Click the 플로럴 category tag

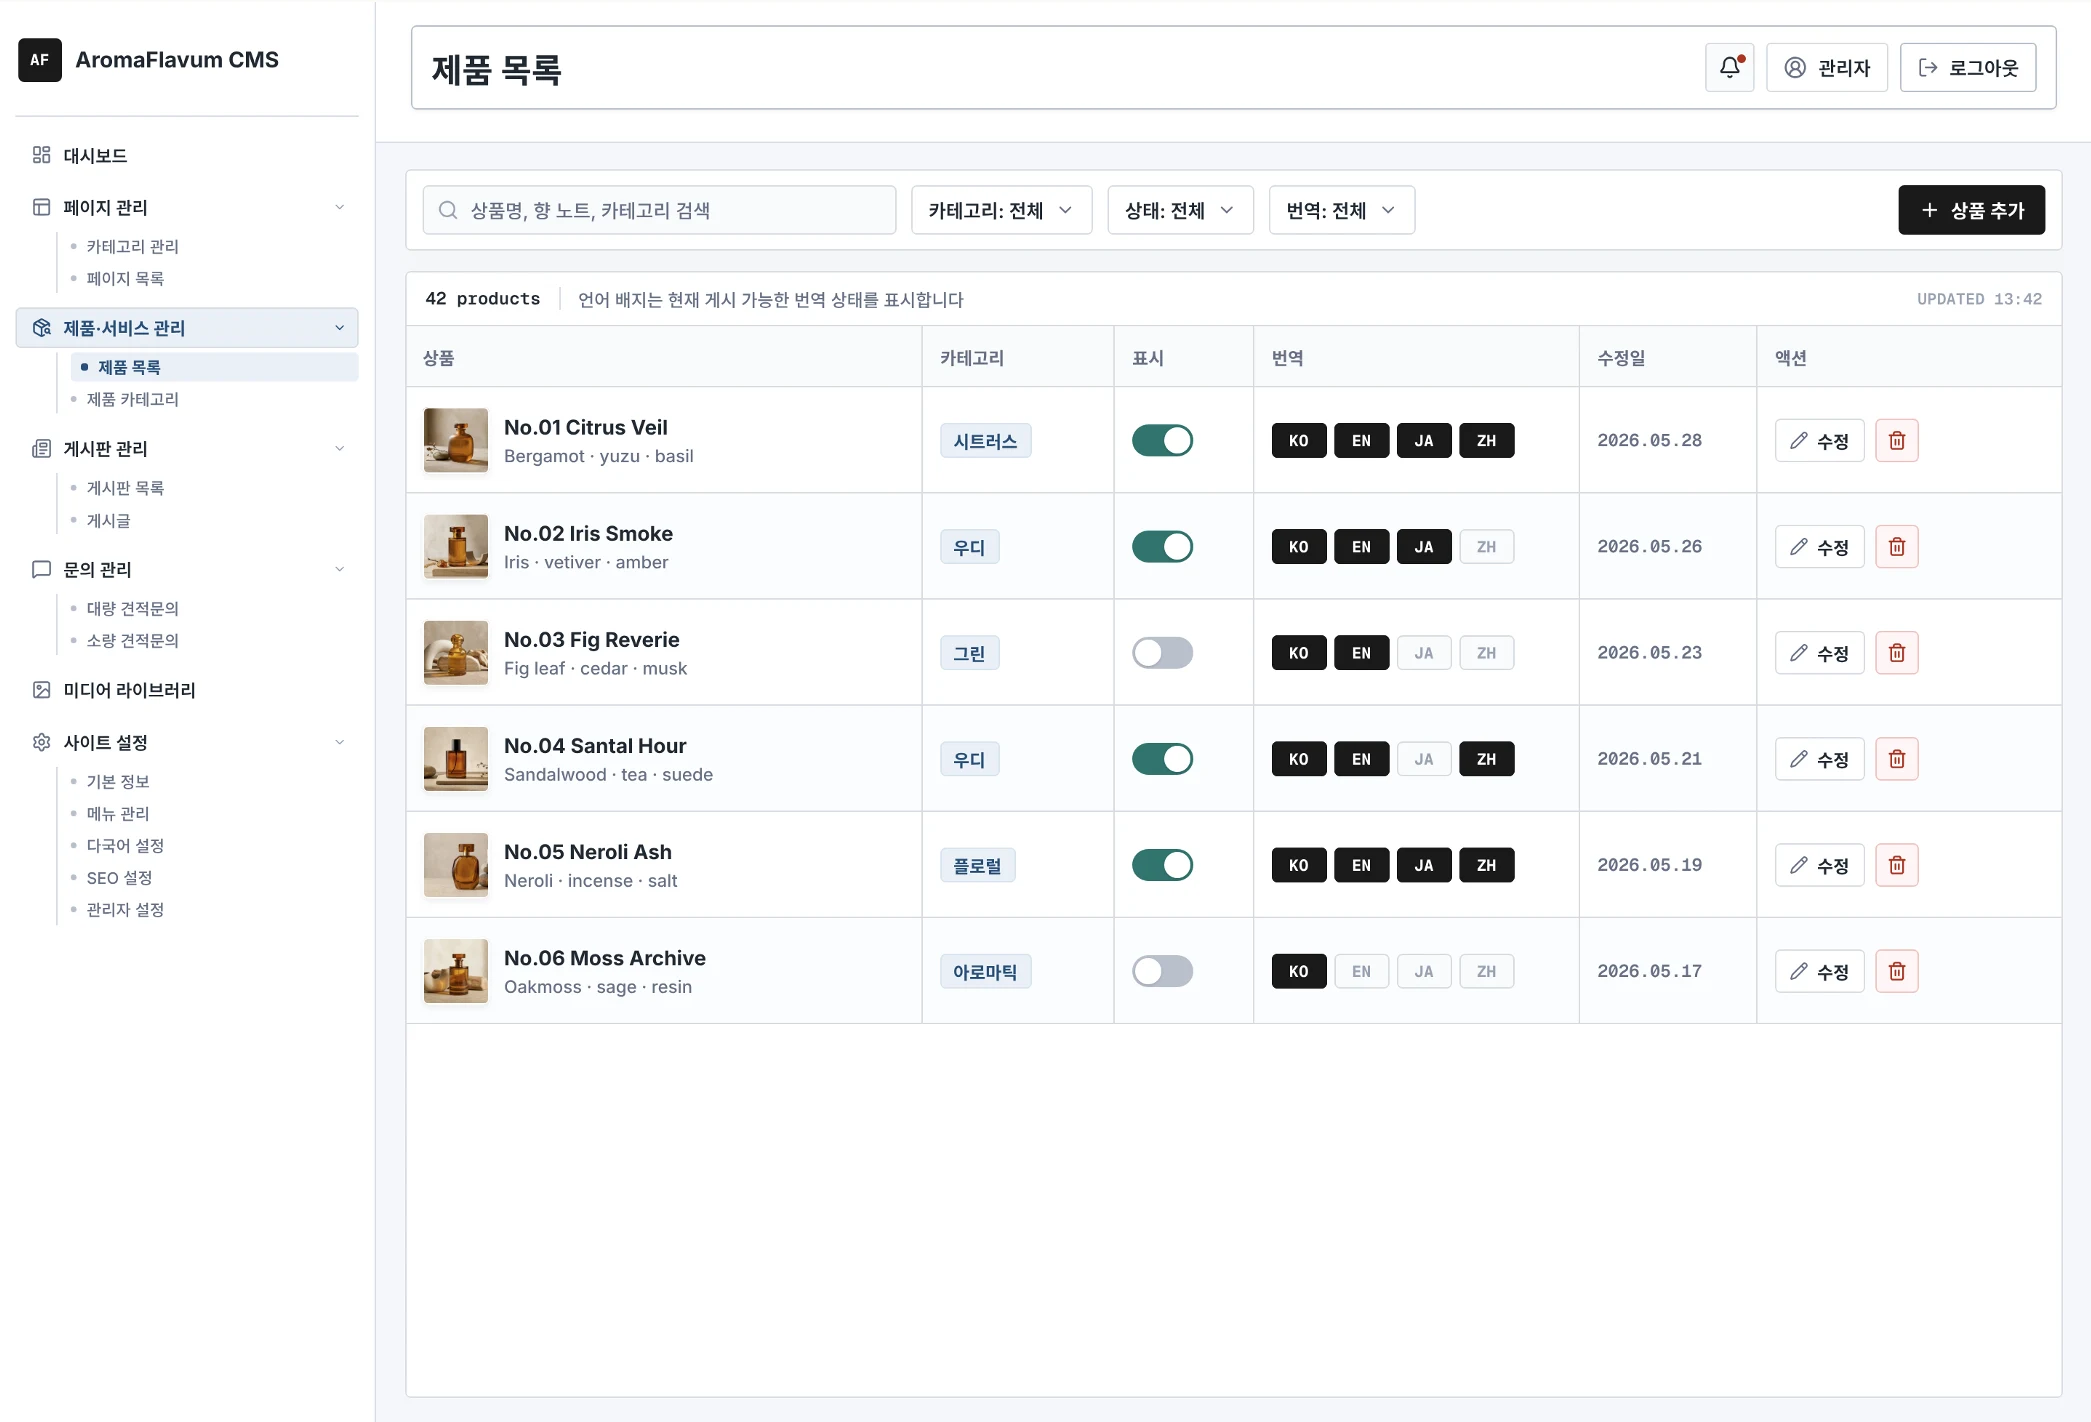pos(977,865)
